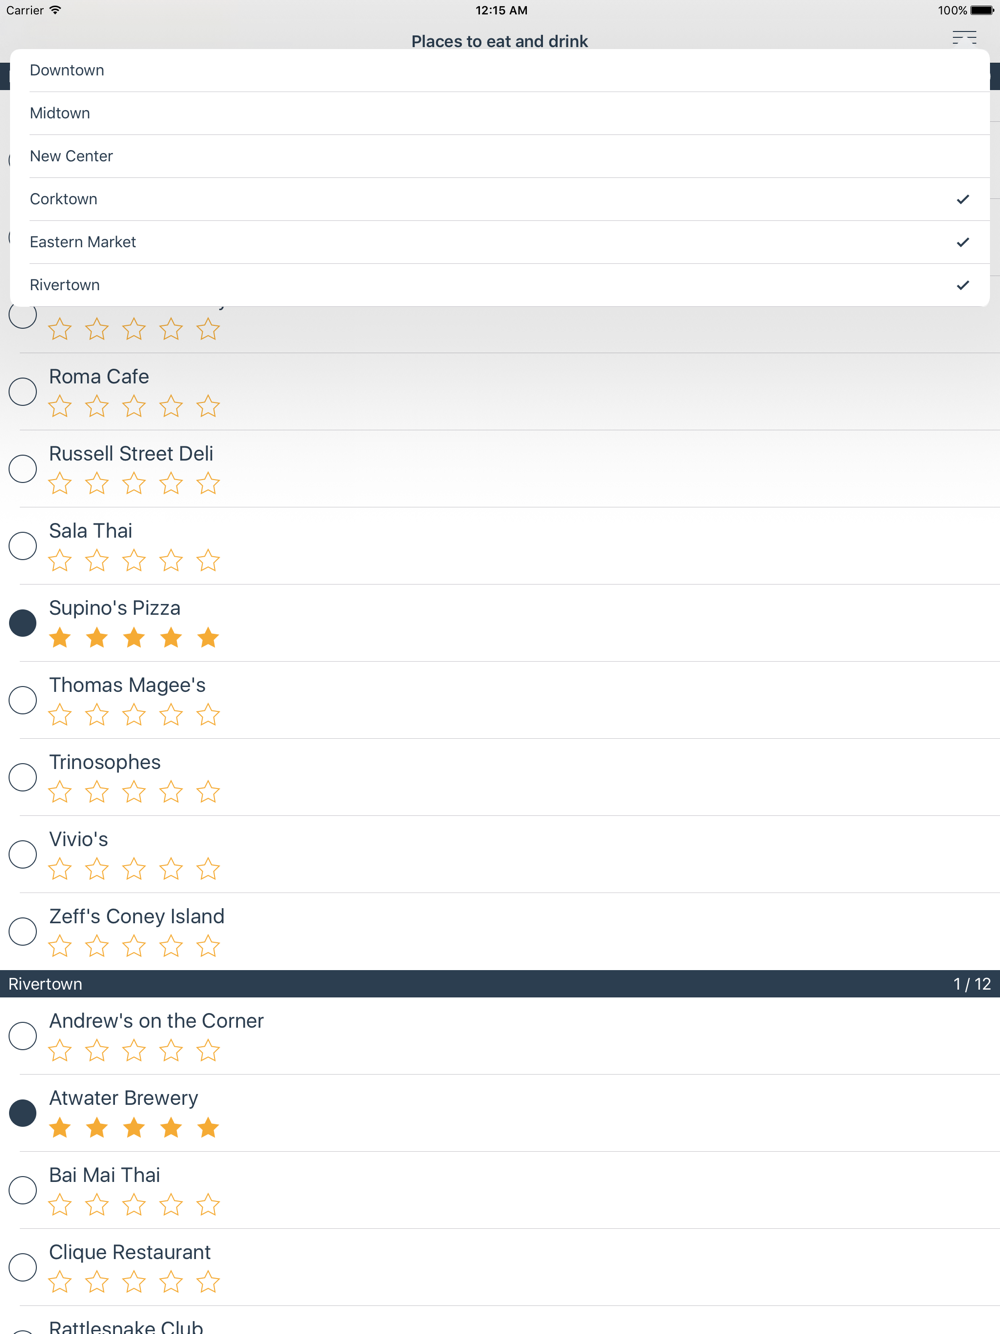Screen dimensions: 1000x1334
Task: Tap the Places to eat and drink title
Action: pyautogui.click(x=500, y=41)
